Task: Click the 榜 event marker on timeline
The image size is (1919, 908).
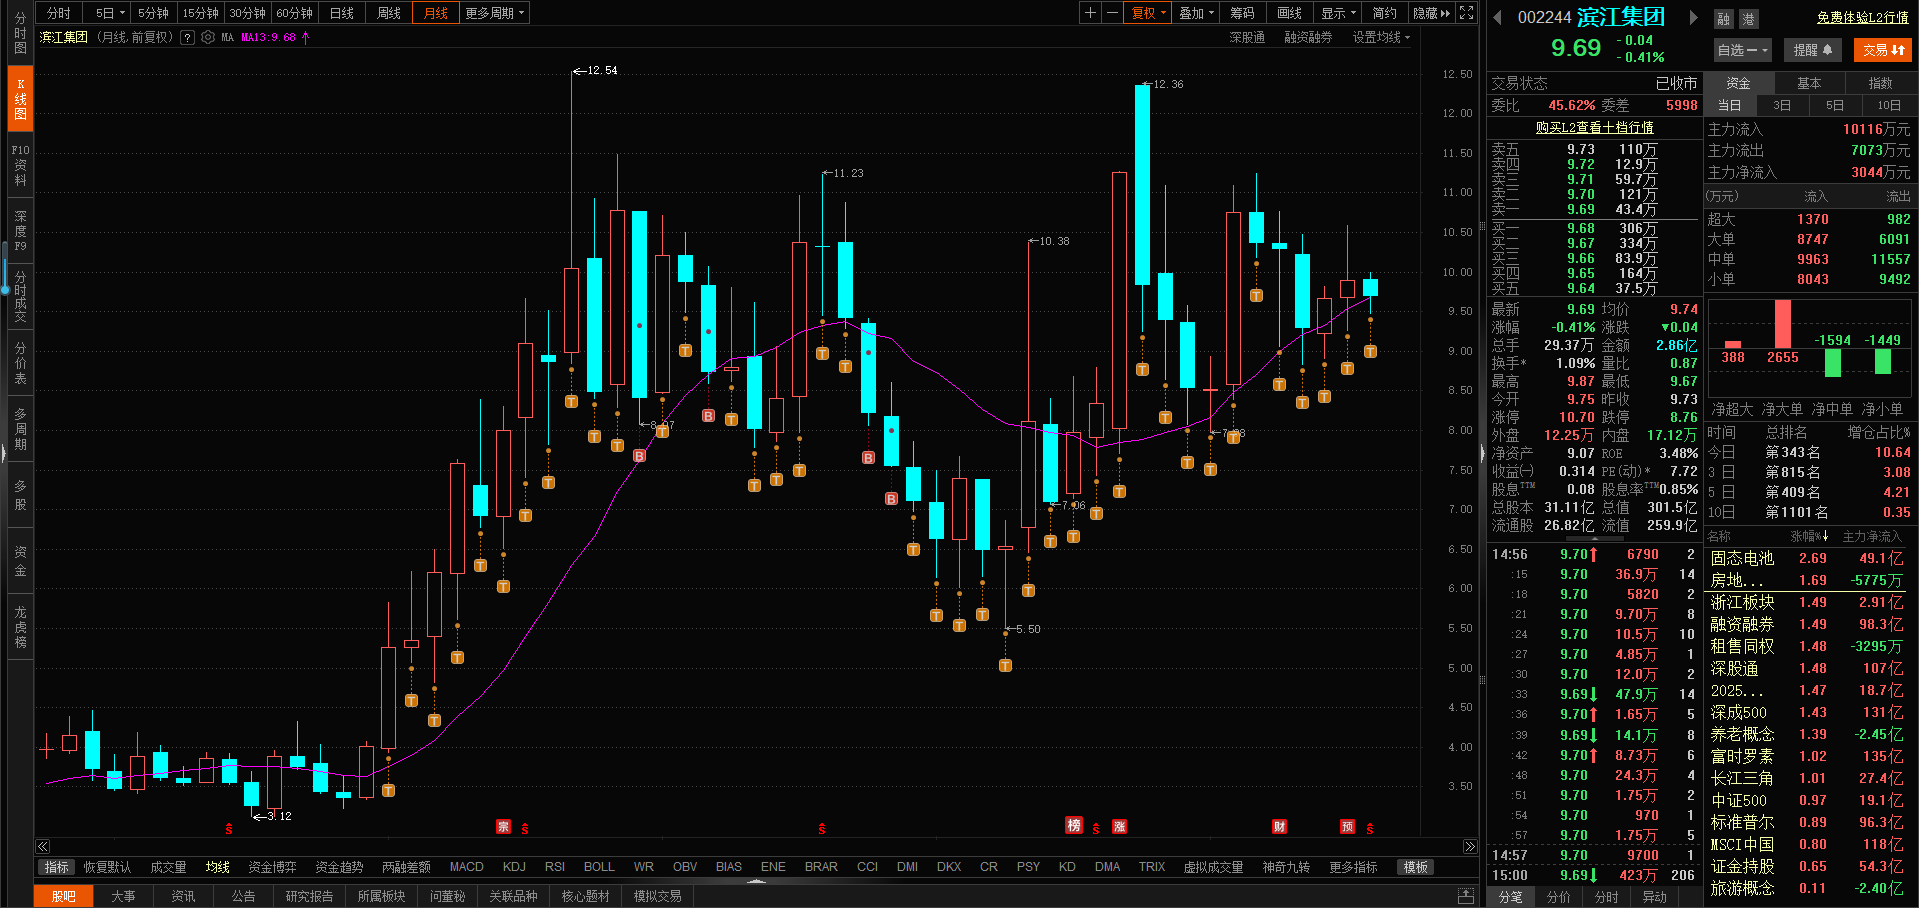Action: click(1073, 825)
